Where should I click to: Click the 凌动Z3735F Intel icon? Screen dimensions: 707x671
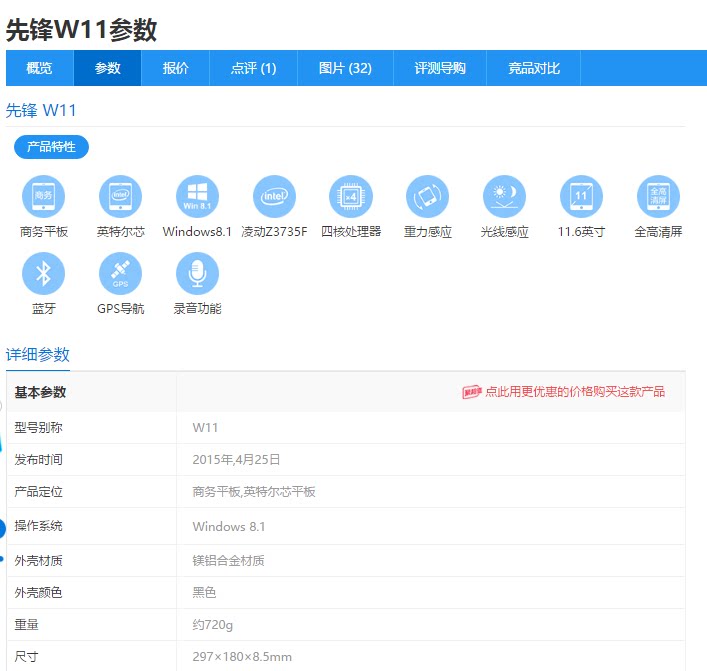[274, 197]
